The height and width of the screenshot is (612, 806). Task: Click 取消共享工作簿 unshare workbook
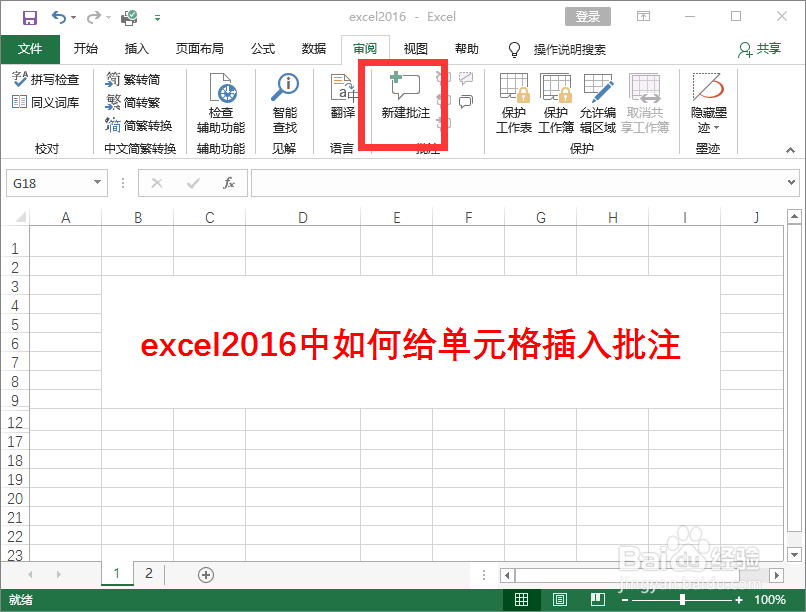[x=645, y=103]
